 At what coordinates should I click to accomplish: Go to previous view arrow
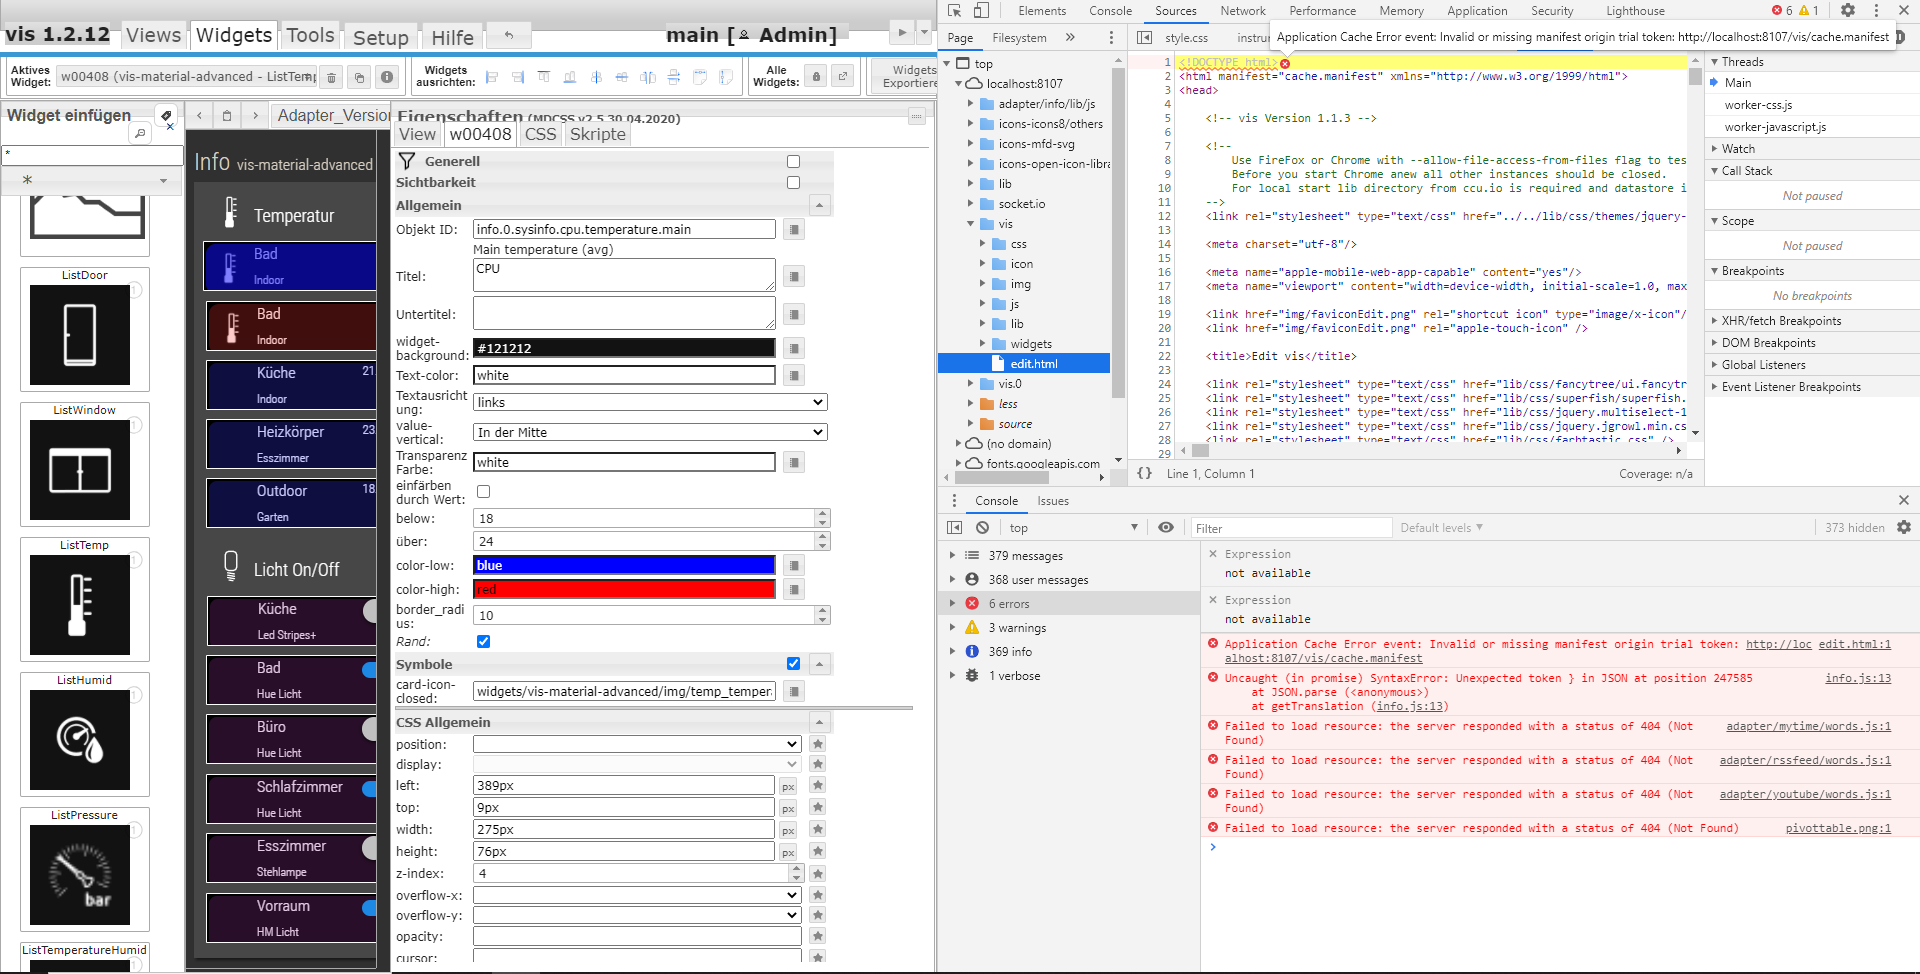pyautogui.click(x=199, y=116)
